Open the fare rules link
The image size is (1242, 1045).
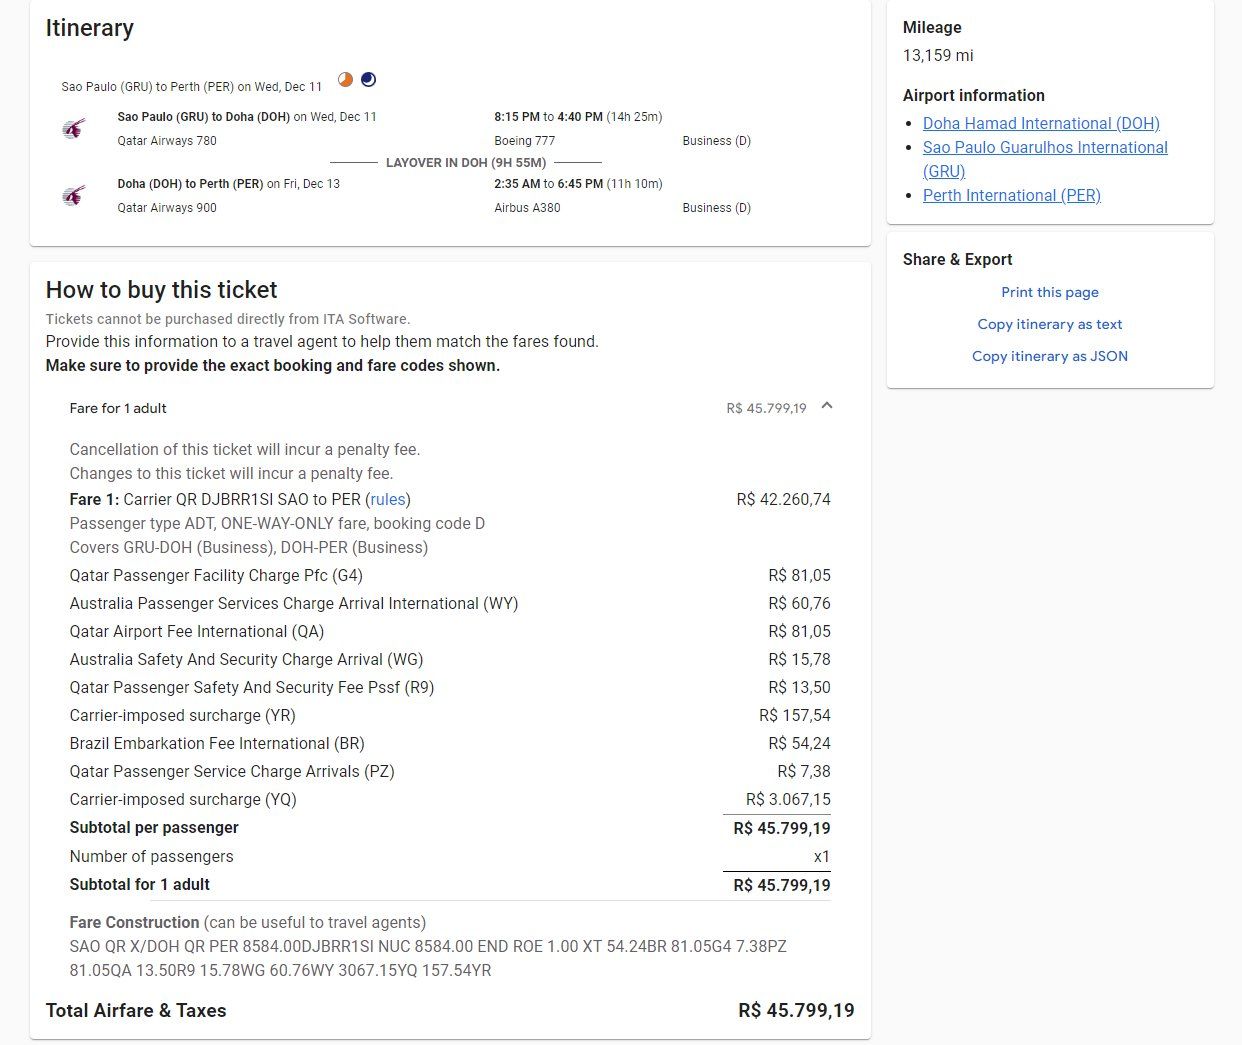[388, 499]
